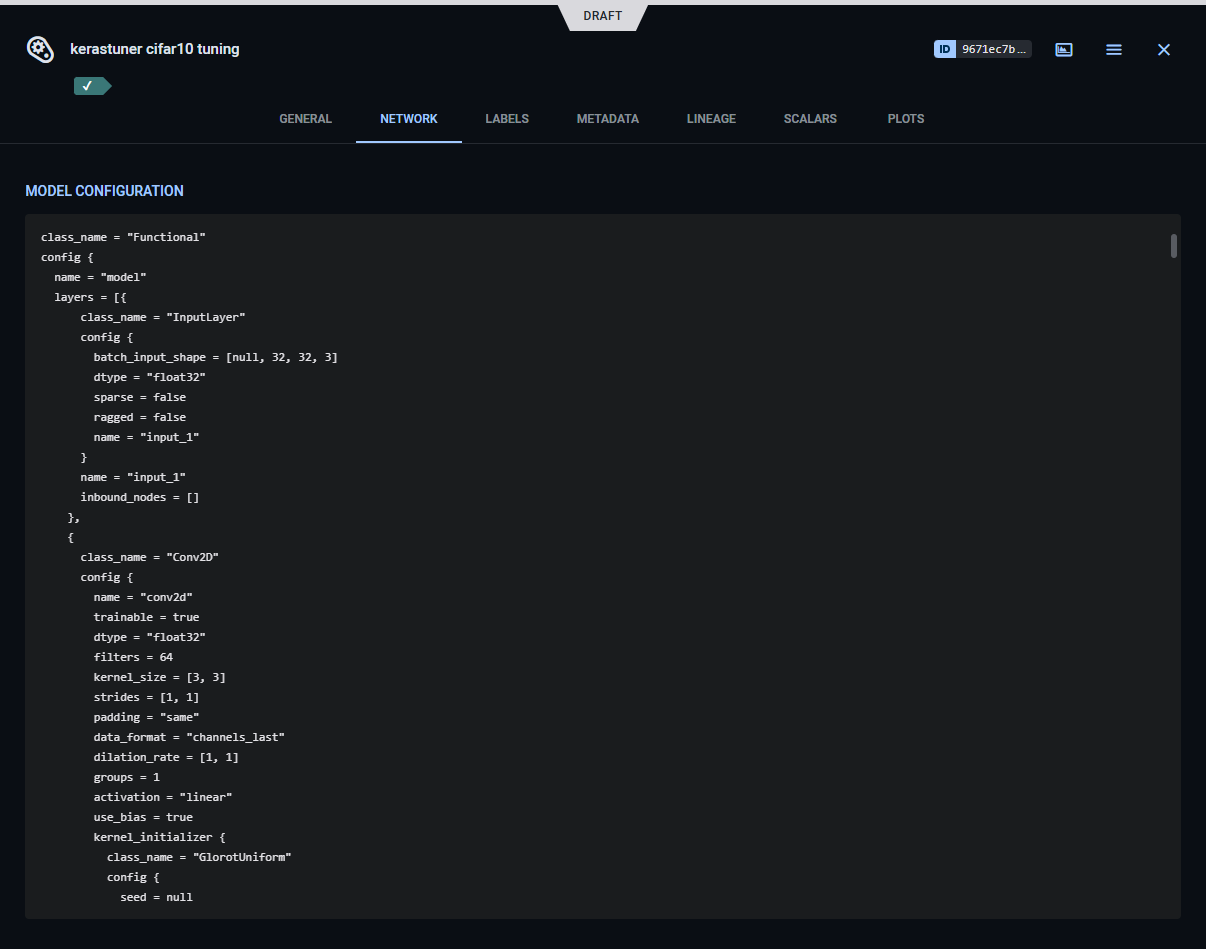Click the DRAFT status badge
The width and height of the screenshot is (1206, 949).
tap(602, 16)
